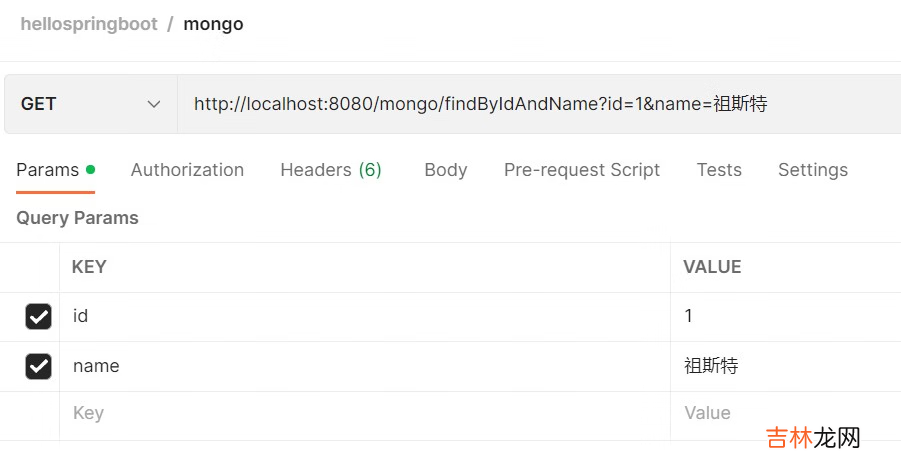Open the request Settings tab
Screen dimensions: 901x473
point(812,170)
